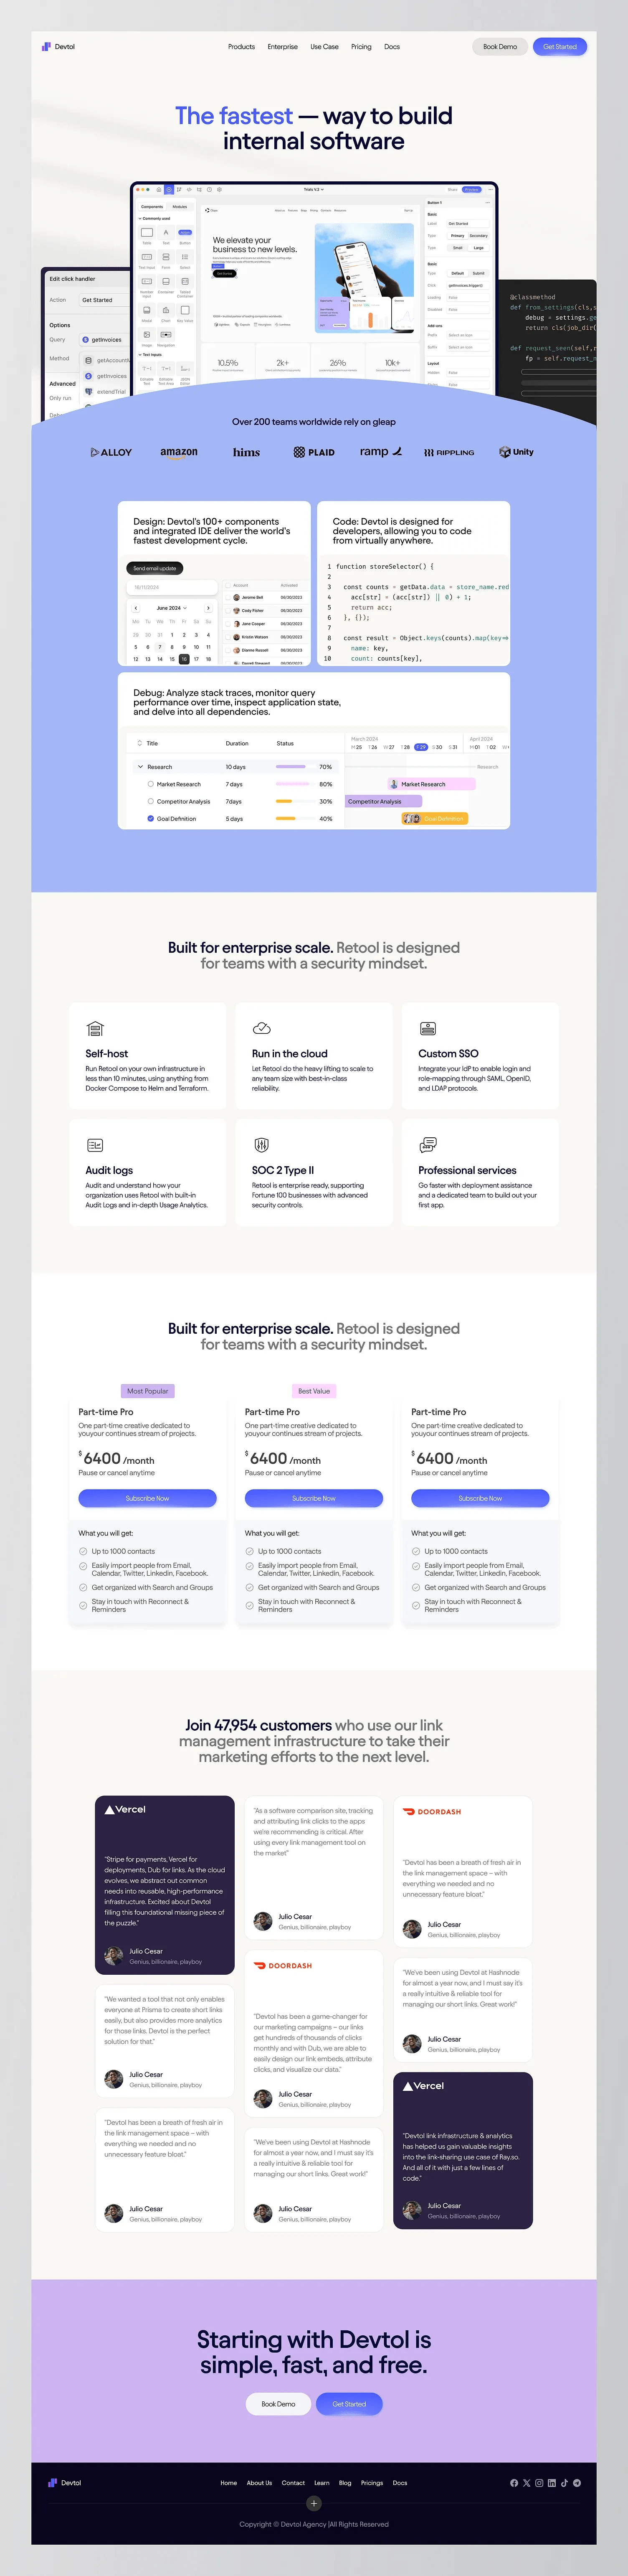Open the Enterprise nav item

pos(282,47)
